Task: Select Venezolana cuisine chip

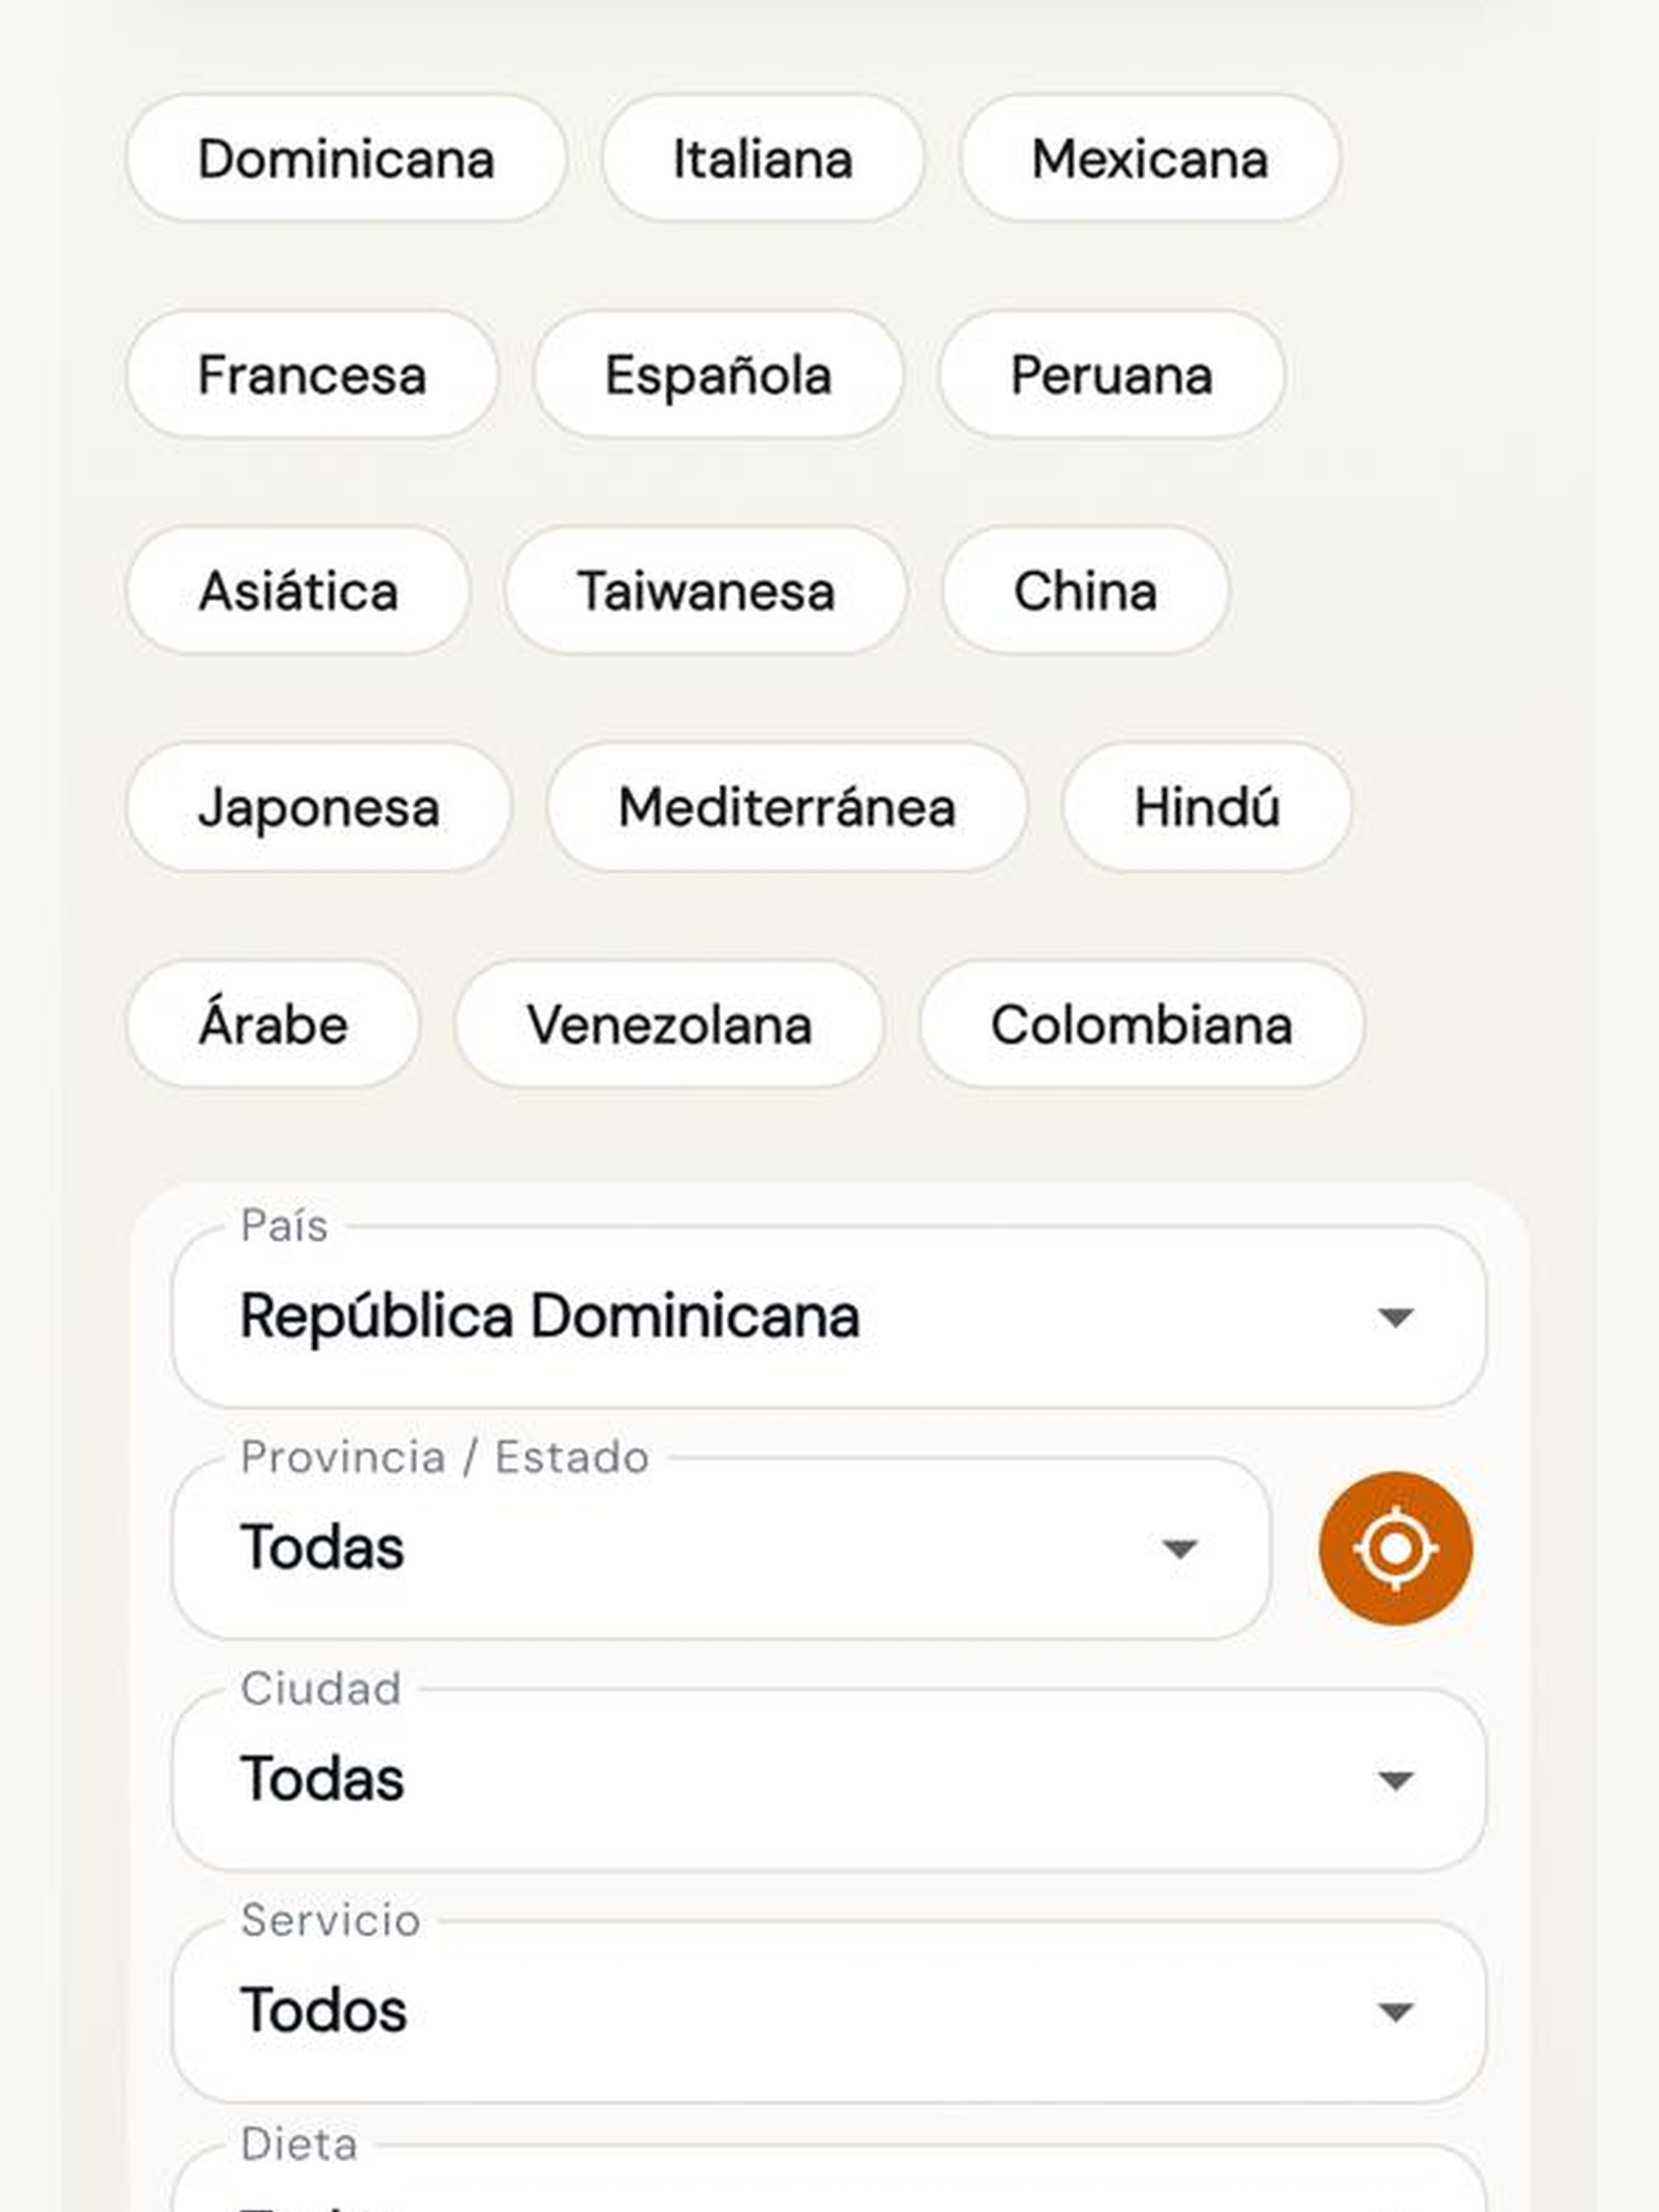Action: (x=669, y=1024)
